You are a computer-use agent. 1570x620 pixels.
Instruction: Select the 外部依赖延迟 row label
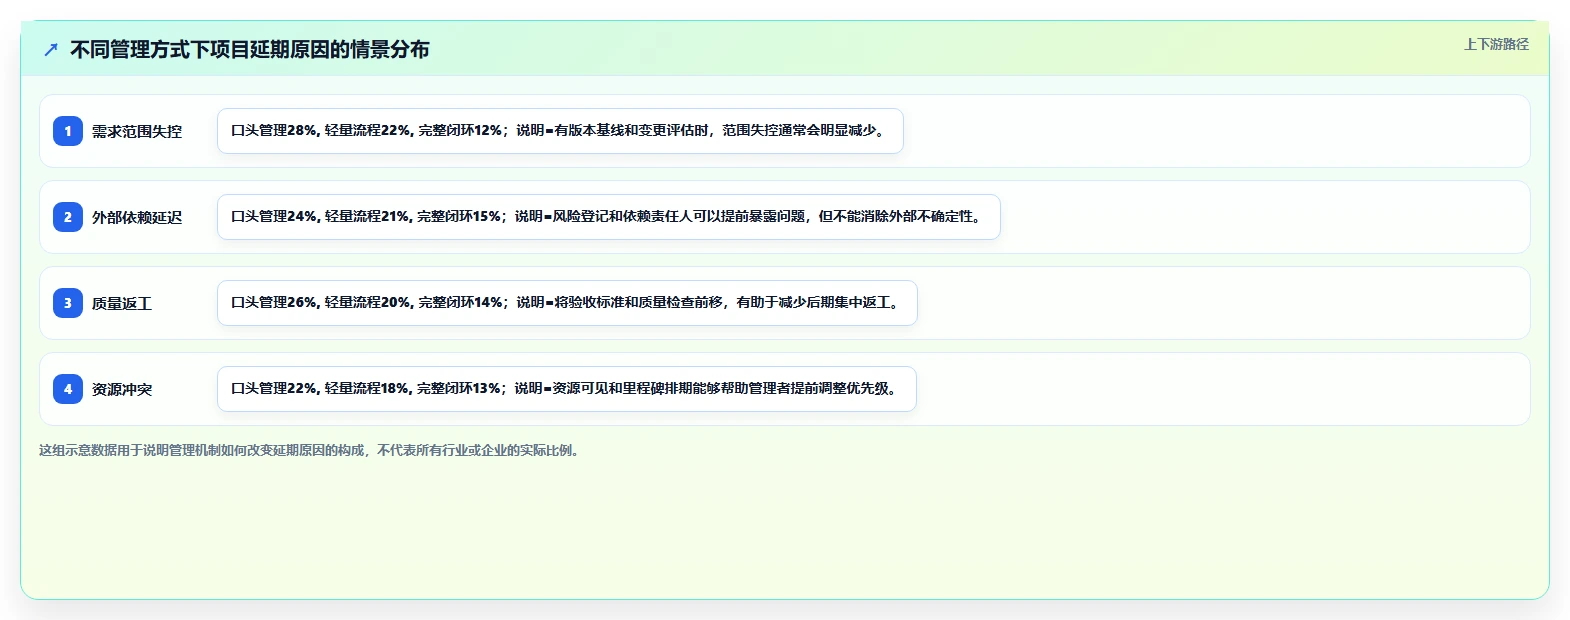point(137,217)
